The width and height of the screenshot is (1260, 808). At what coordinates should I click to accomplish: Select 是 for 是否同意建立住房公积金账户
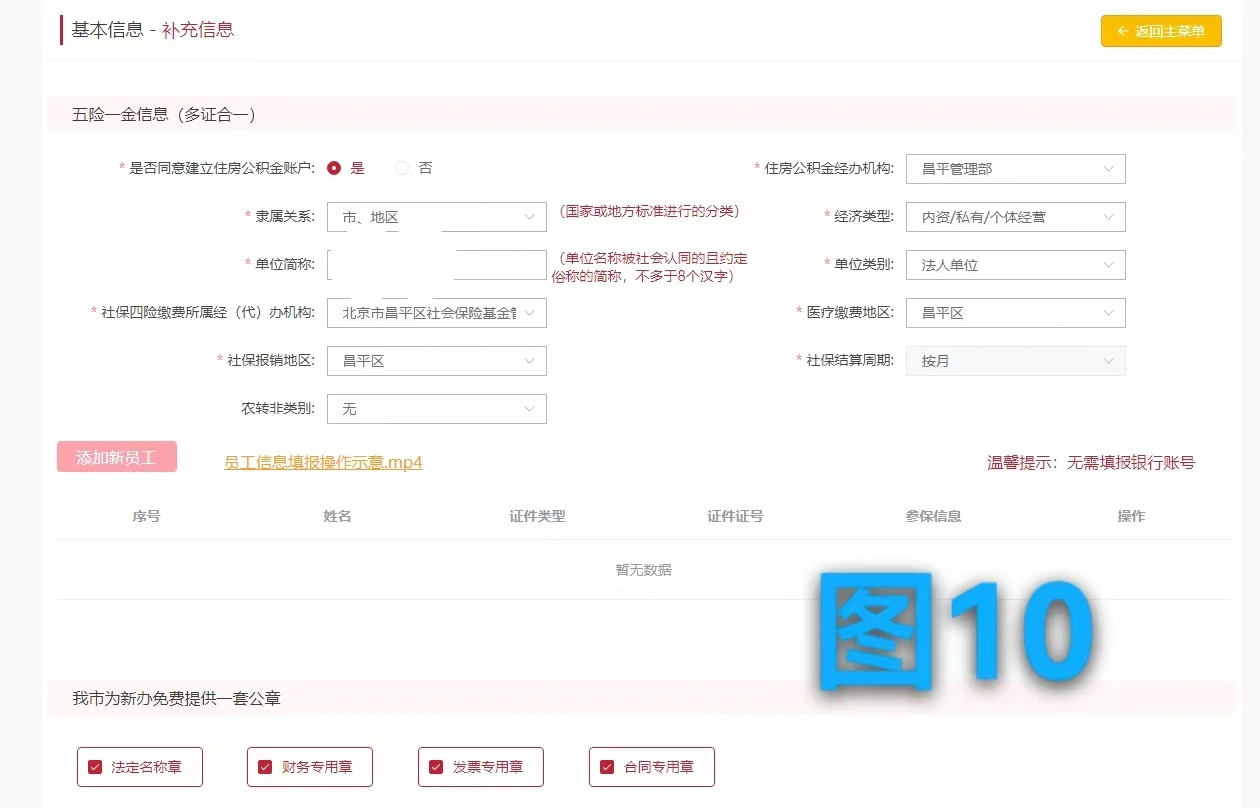point(334,168)
